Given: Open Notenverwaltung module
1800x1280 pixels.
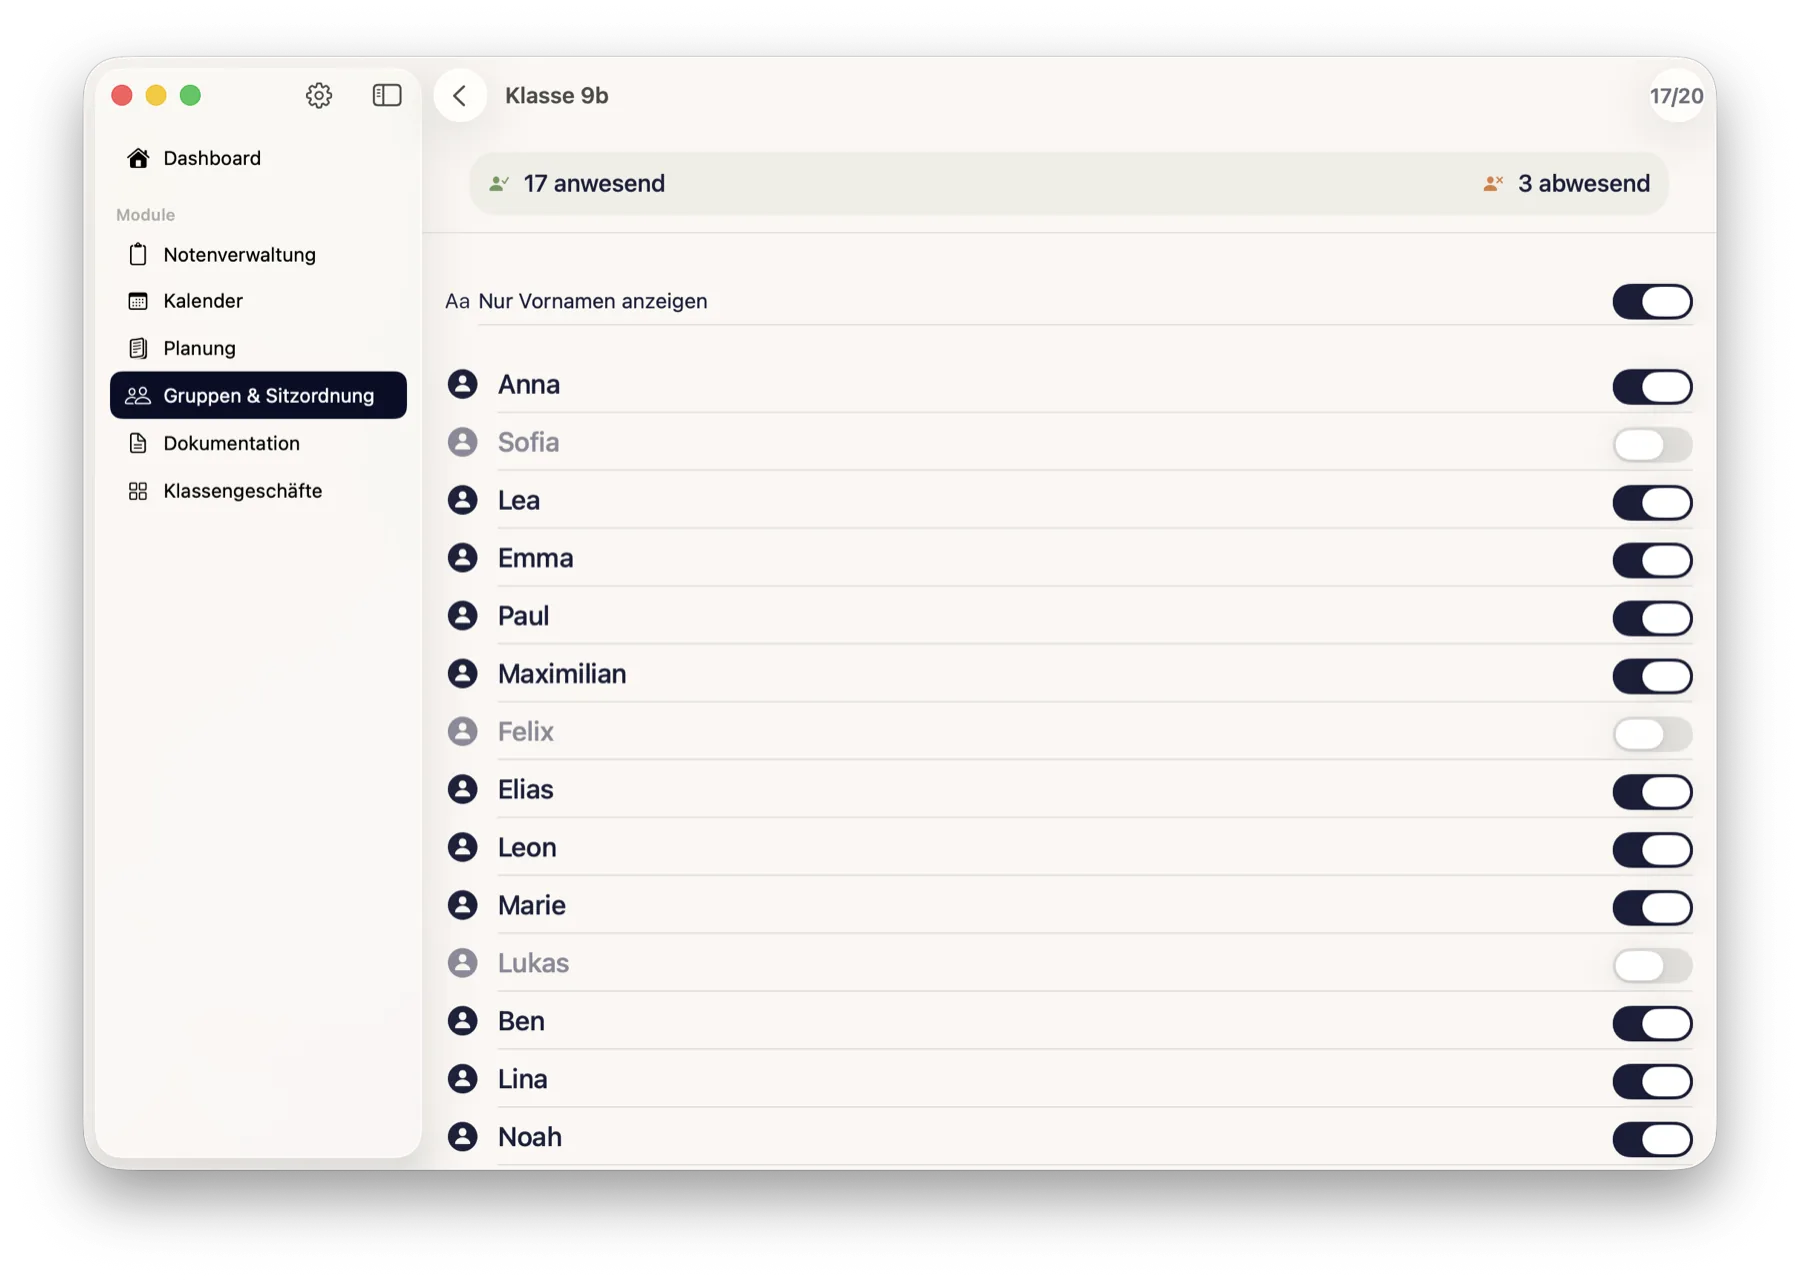Looking at the screenshot, I should [x=259, y=254].
